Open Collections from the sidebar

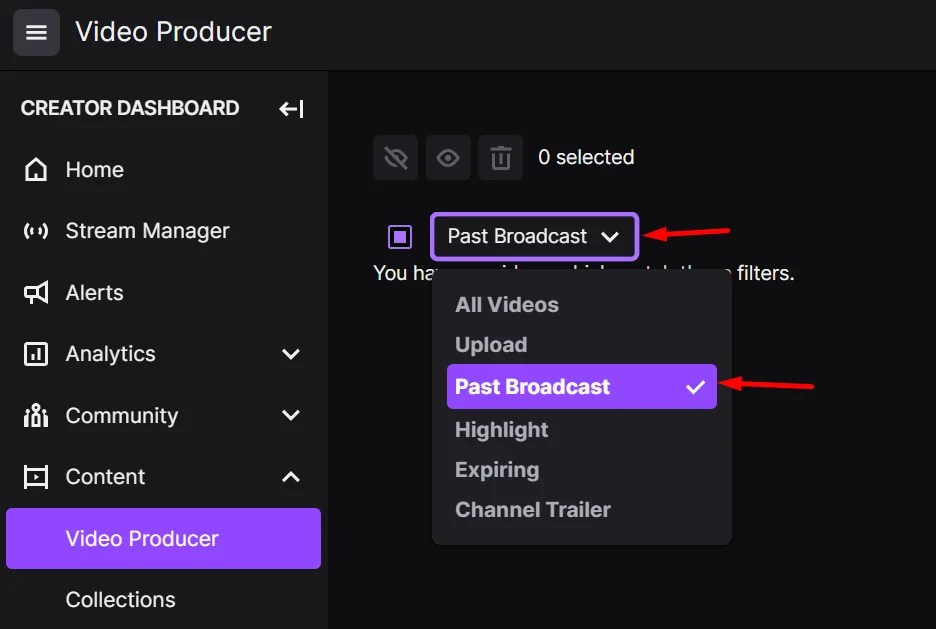pos(120,599)
